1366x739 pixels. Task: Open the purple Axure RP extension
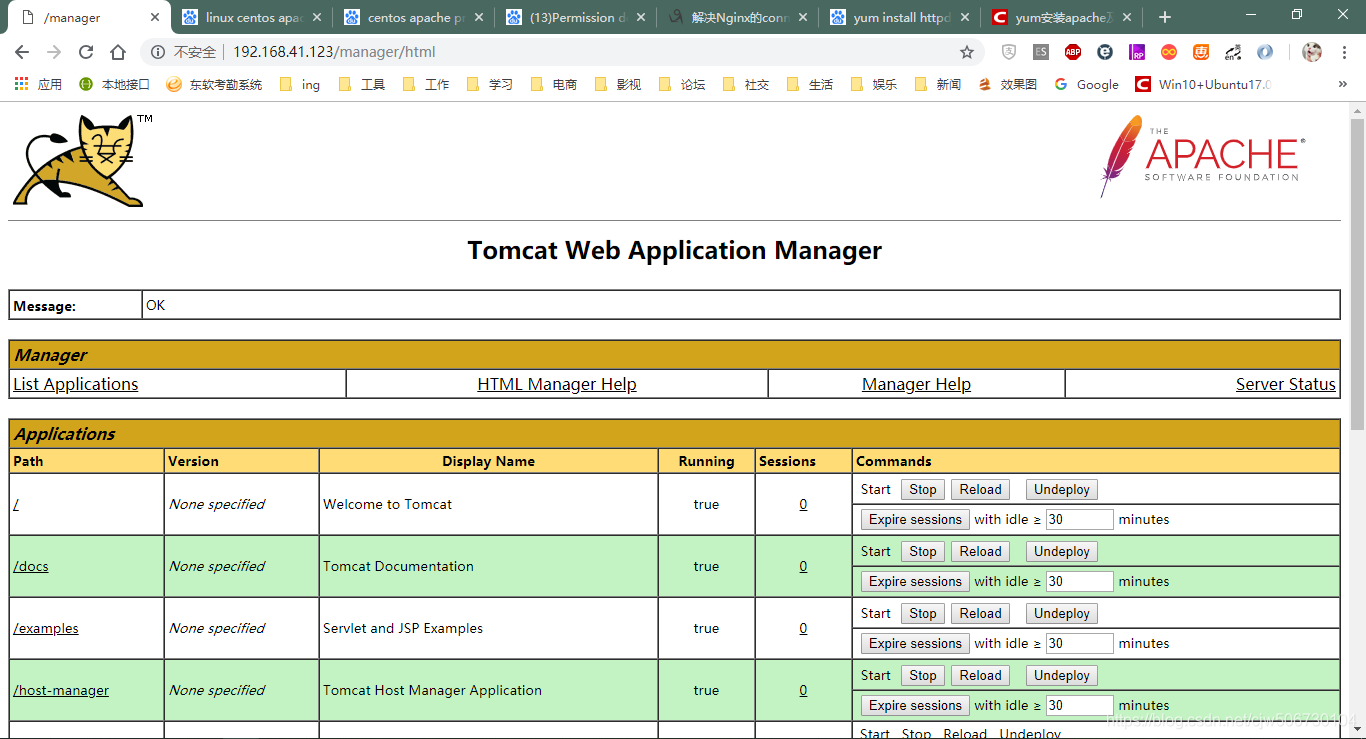(x=1137, y=52)
